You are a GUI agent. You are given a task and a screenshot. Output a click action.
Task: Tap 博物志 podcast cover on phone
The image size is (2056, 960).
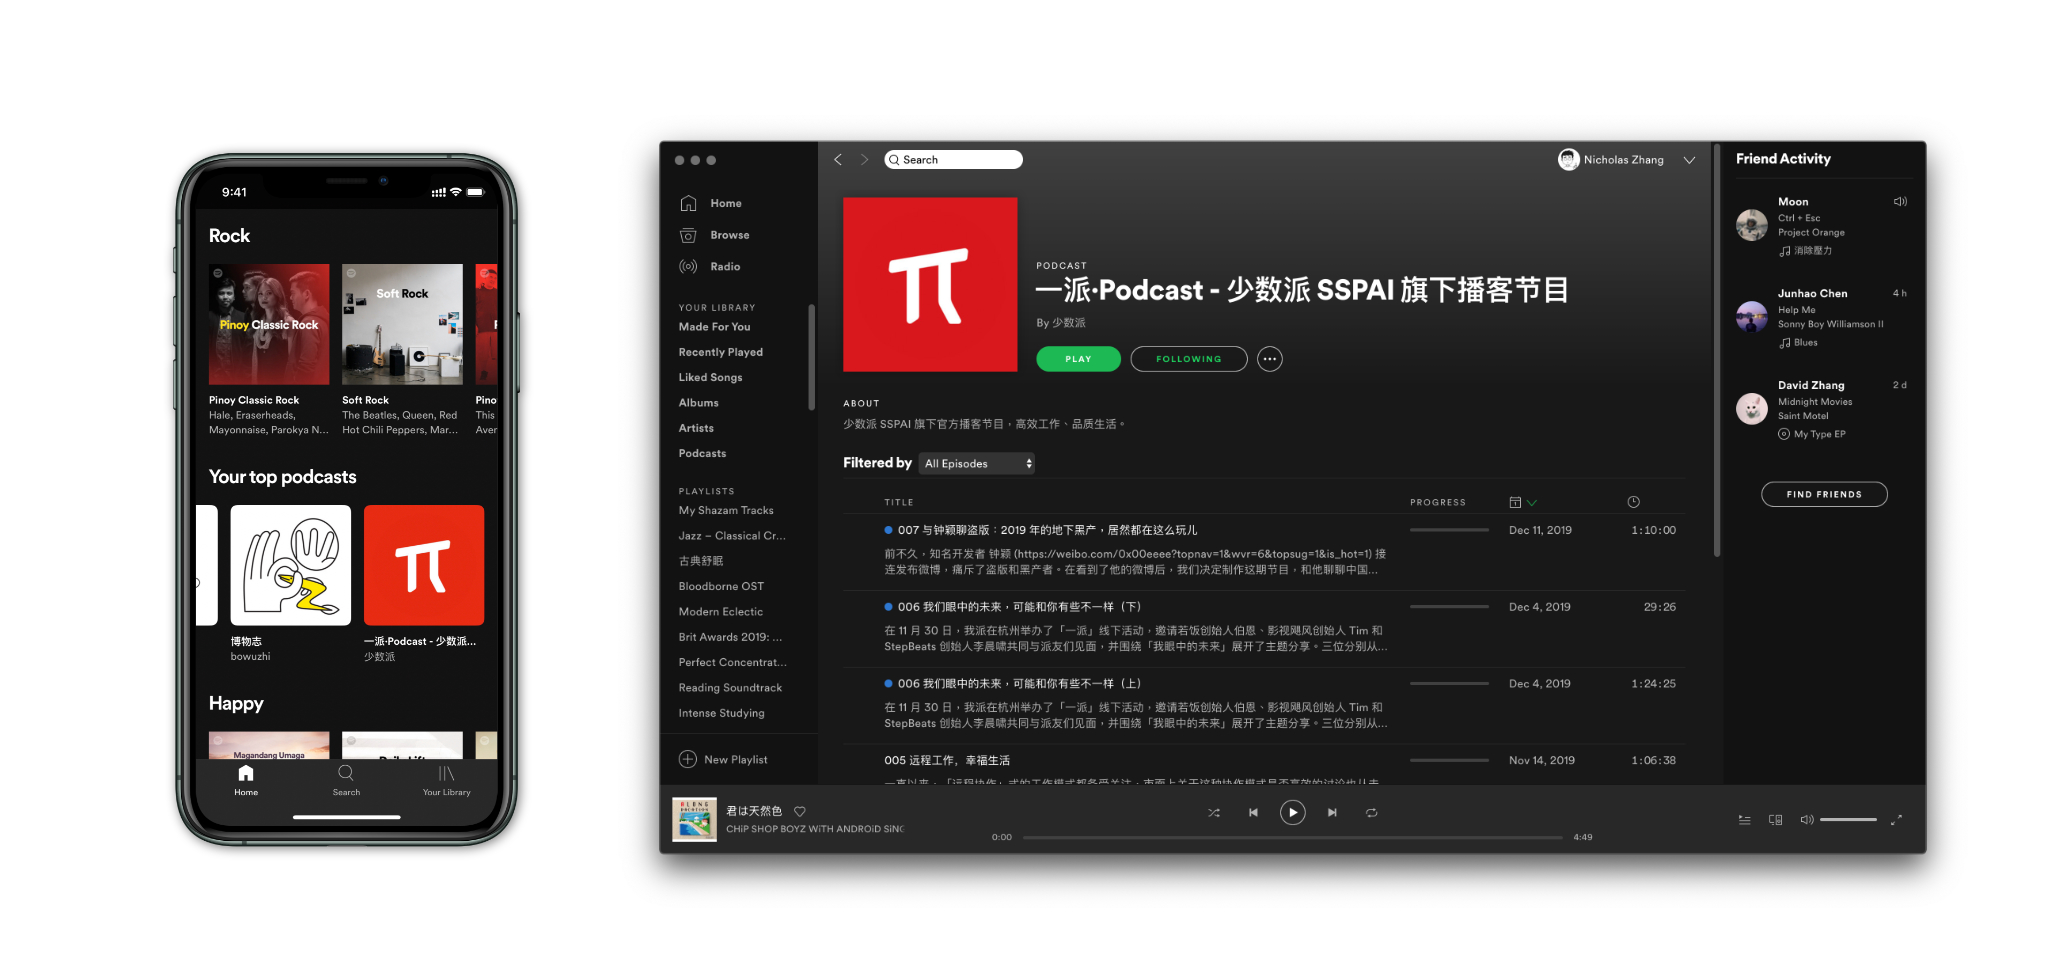pos(291,565)
